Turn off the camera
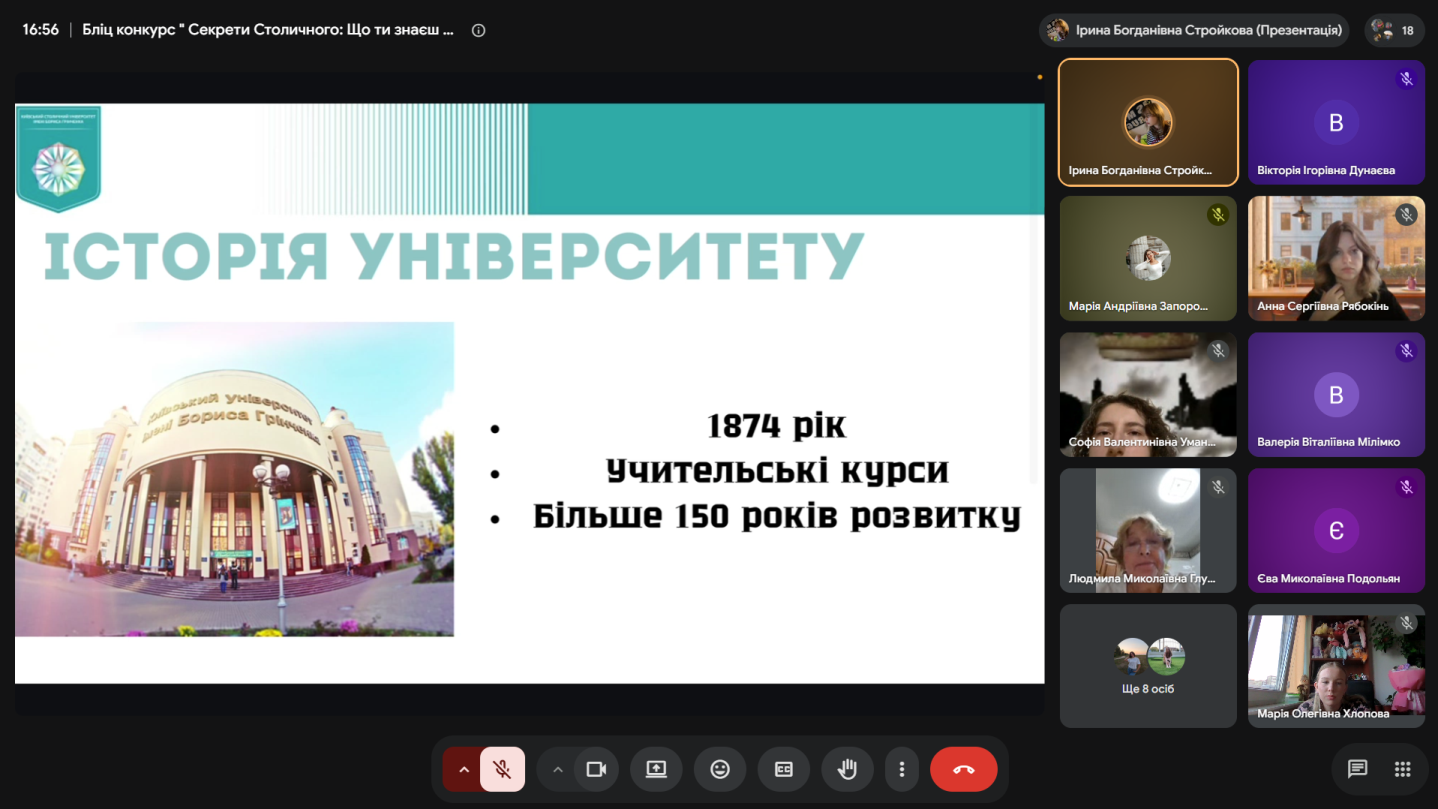Screen dimensions: 1438x809 (x=597, y=769)
